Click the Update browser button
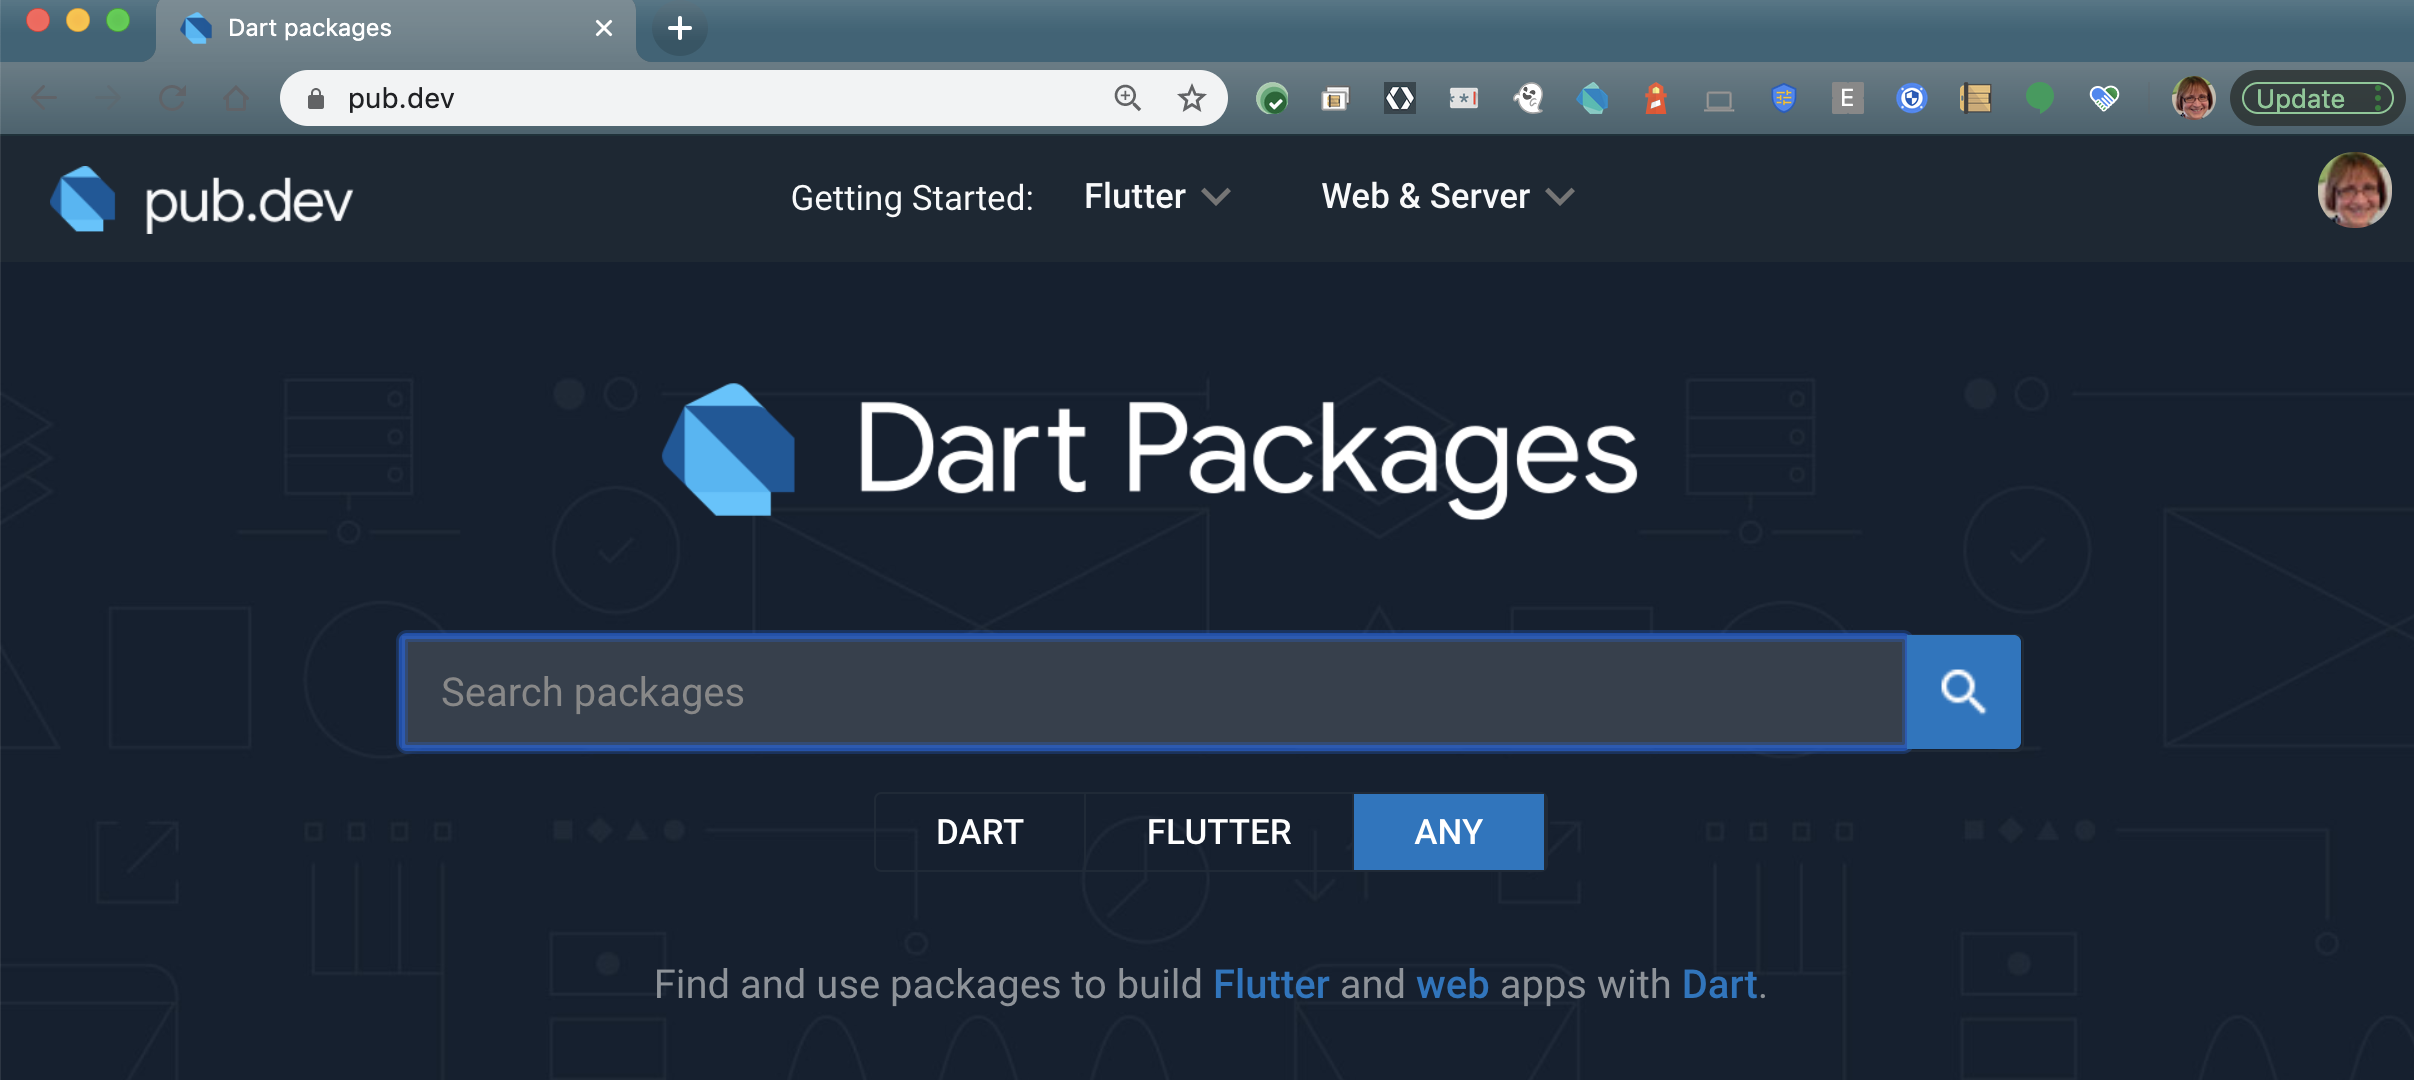This screenshot has width=2414, height=1080. click(x=2298, y=97)
